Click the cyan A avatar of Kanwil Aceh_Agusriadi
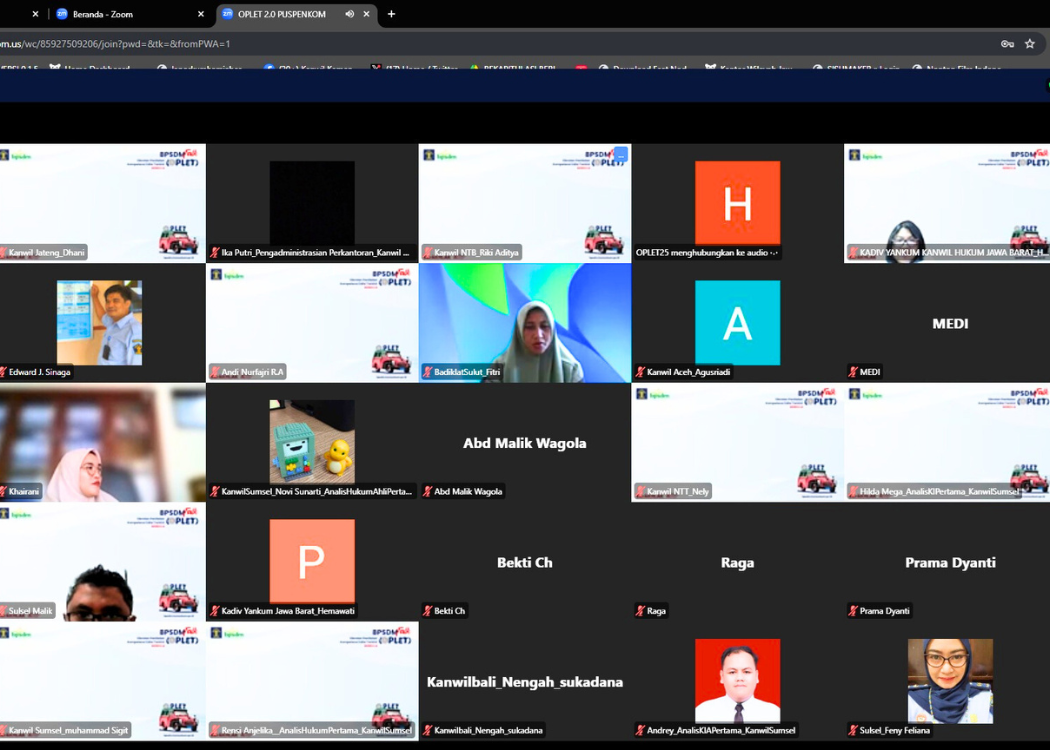Screen dimensions: 1050x750 (x=737, y=322)
